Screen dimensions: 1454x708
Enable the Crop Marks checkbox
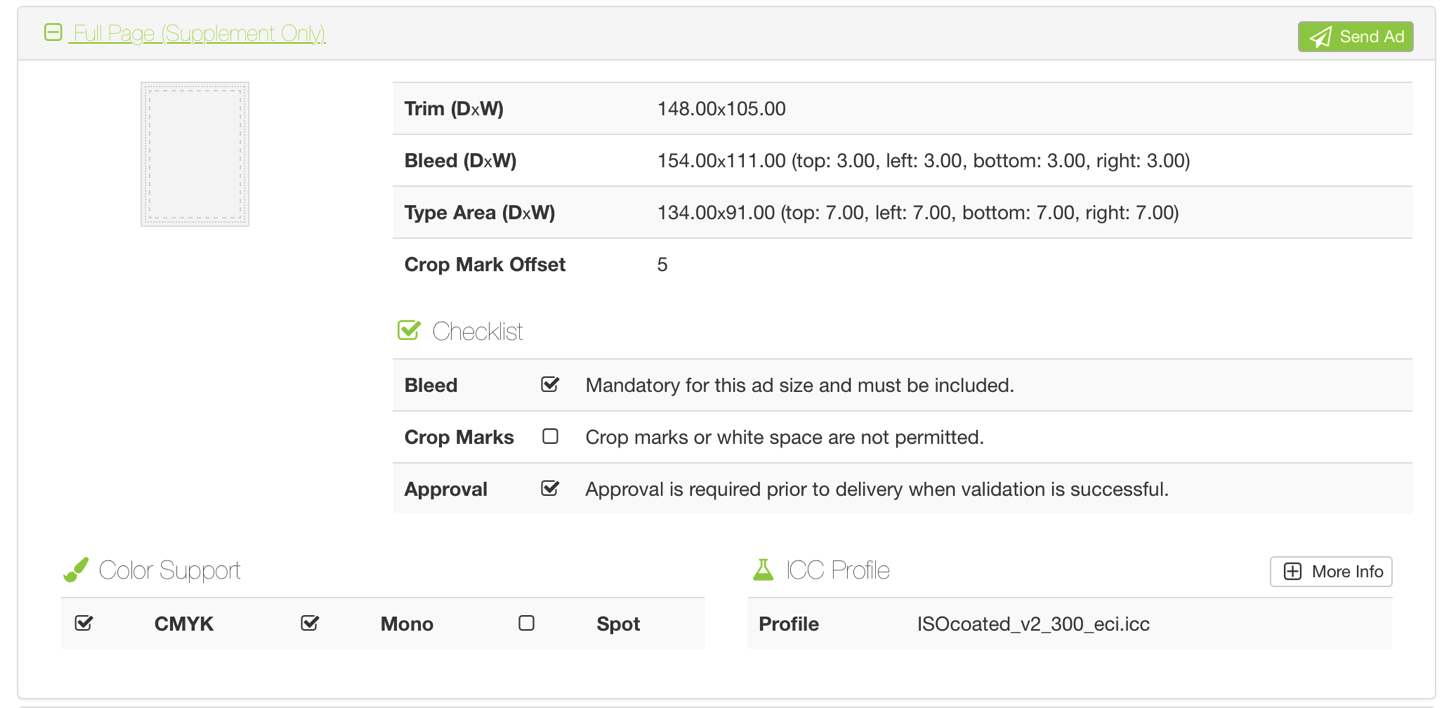550,436
